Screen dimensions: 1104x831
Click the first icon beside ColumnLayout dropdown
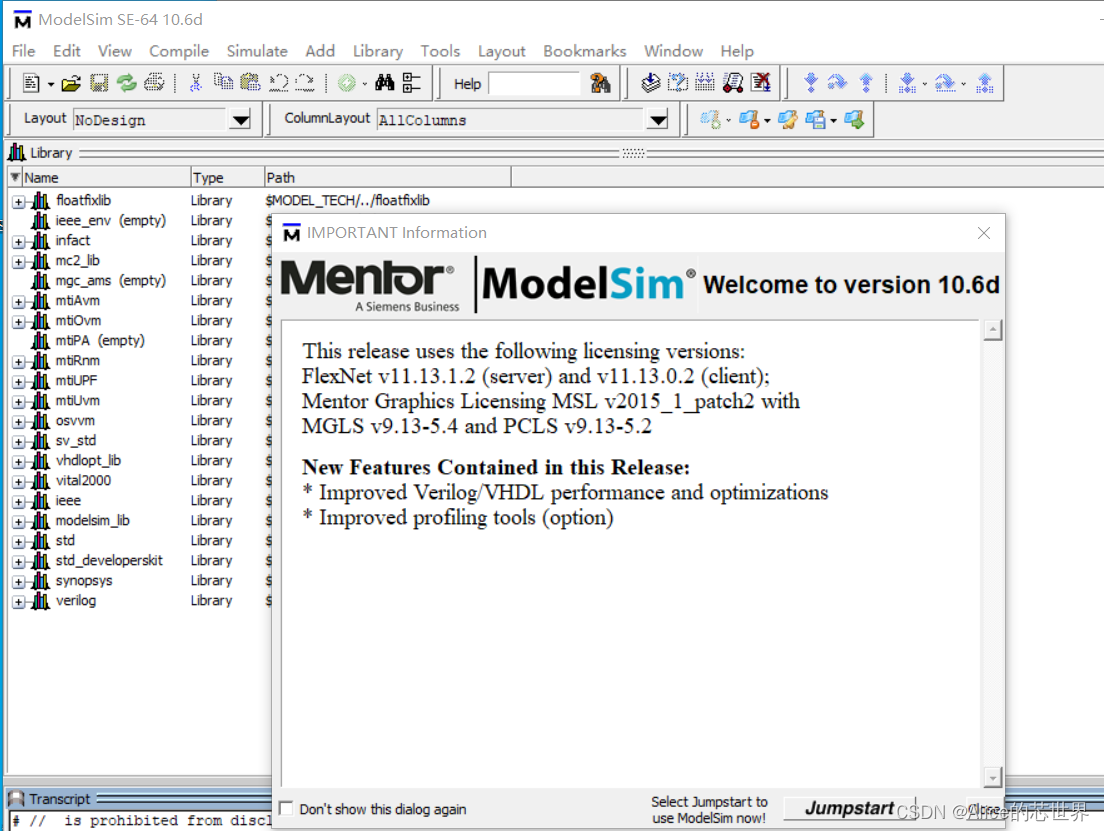coord(710,120)
